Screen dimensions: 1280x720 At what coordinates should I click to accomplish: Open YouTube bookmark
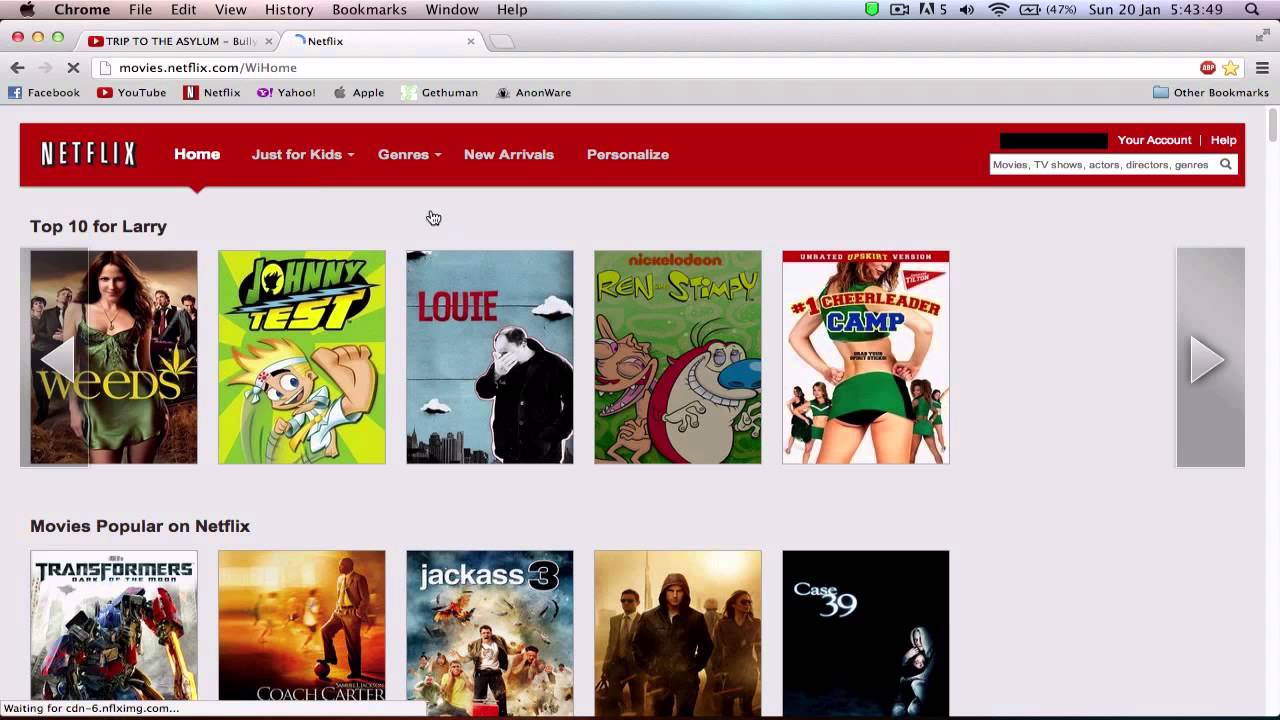click(131, 92)
